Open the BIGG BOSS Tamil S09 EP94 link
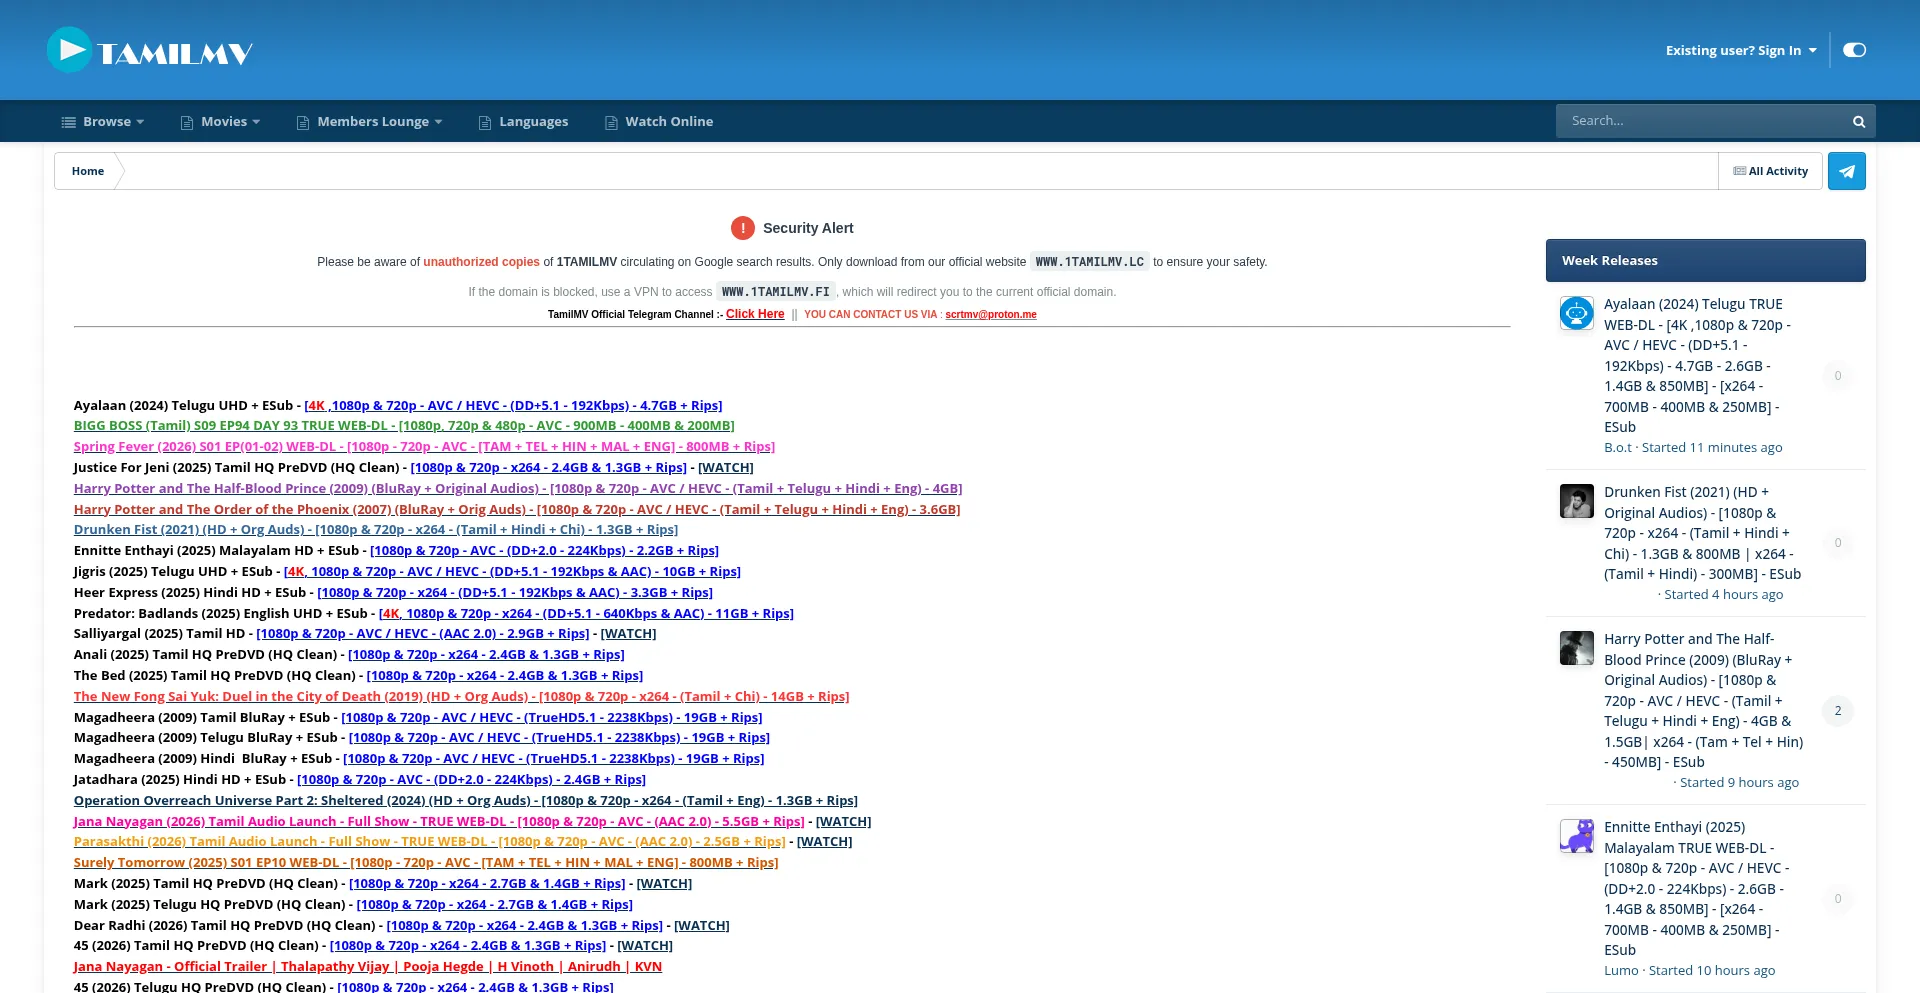This screenshot has height=993, width=1920. pyautogui.click(x=404, y=426)
